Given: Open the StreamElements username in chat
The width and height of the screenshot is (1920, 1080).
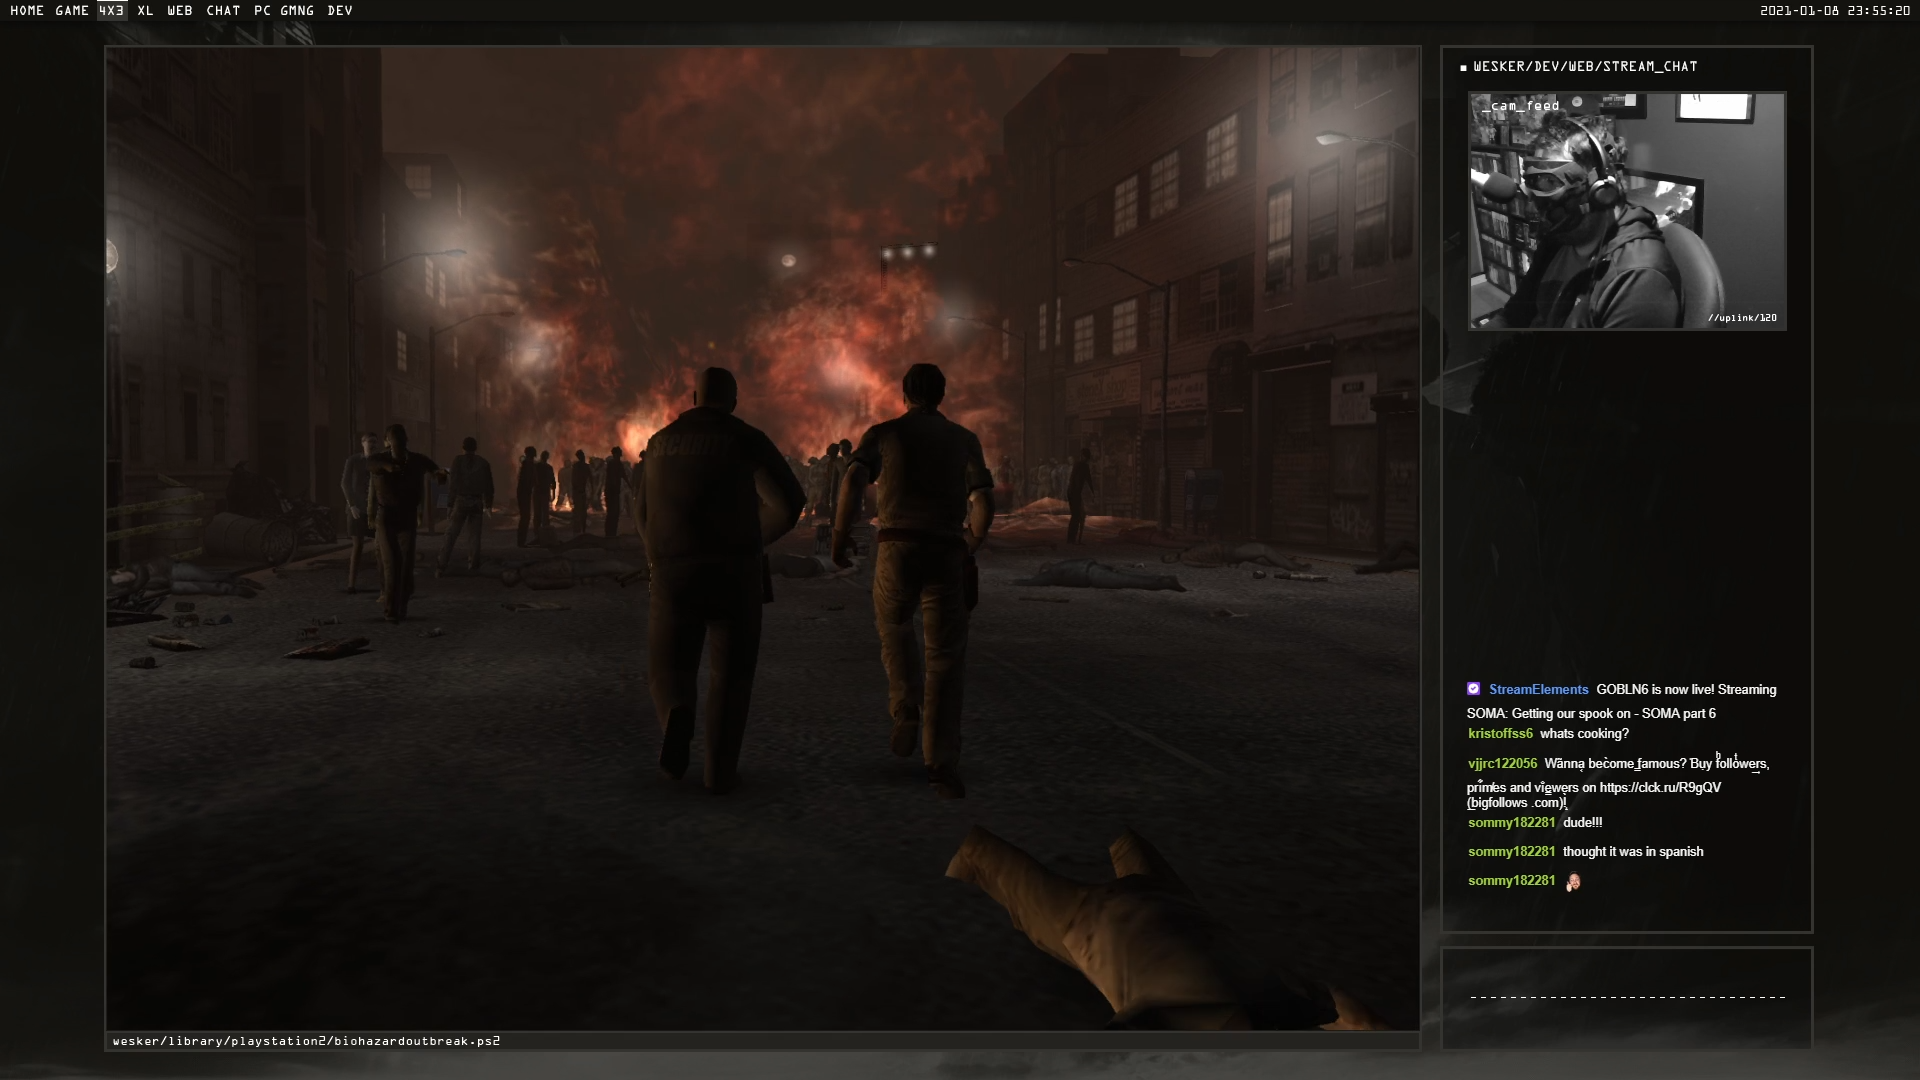Looking at the screenshot, I should [1538, 690].
